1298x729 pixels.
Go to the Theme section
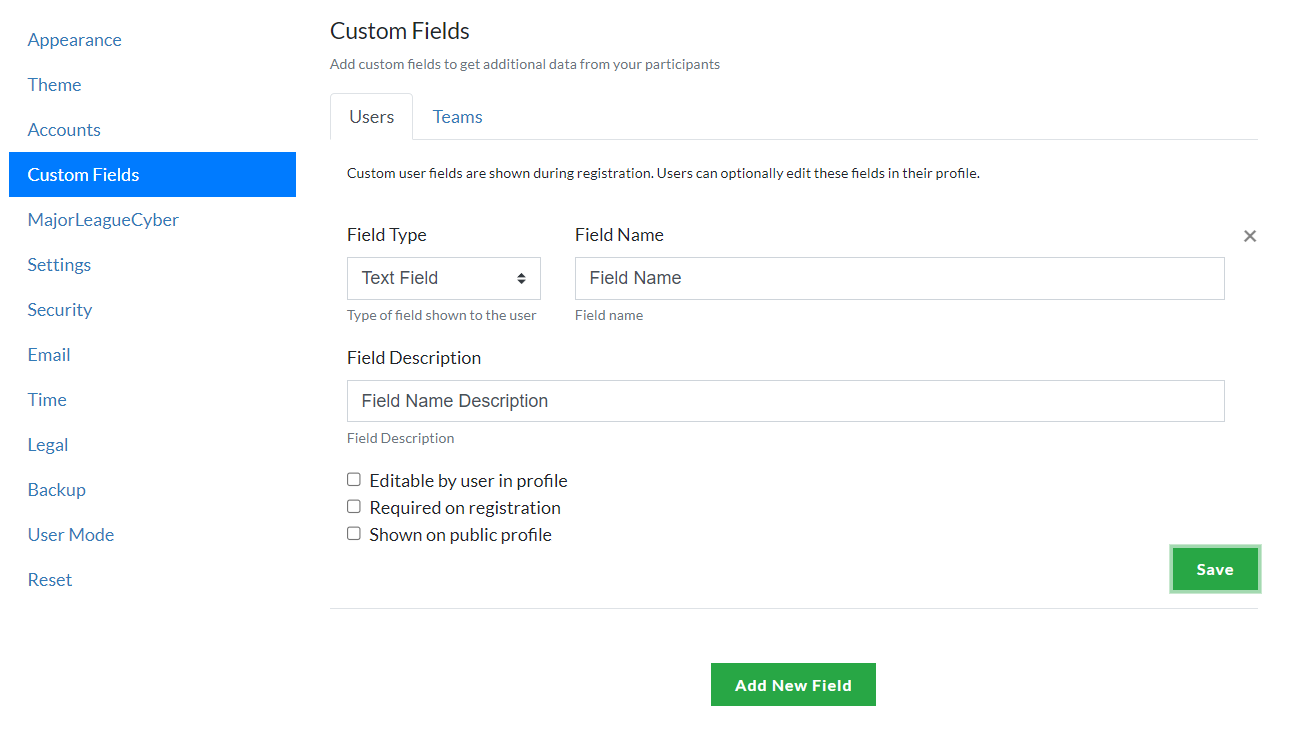tap(55, 85)
